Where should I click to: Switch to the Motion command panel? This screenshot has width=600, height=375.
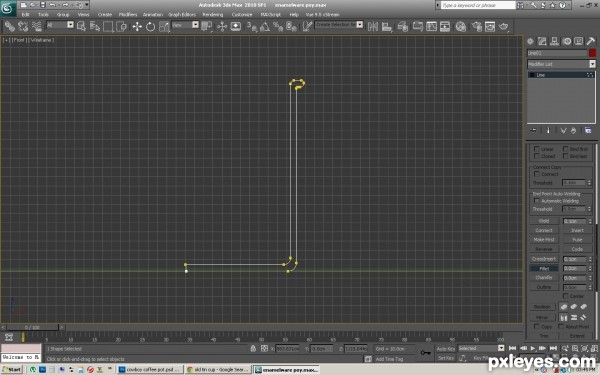567,41
